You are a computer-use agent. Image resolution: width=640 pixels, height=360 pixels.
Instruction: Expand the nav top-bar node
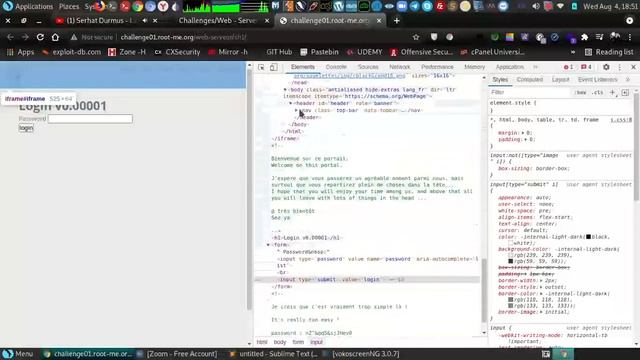pyautogui.click(x=296, y=110)
